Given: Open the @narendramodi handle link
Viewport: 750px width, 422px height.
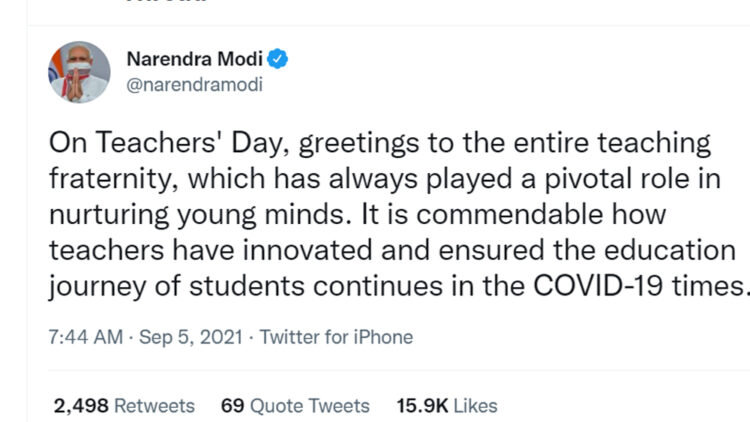Looking at the screenshot, I should point(195,85).
